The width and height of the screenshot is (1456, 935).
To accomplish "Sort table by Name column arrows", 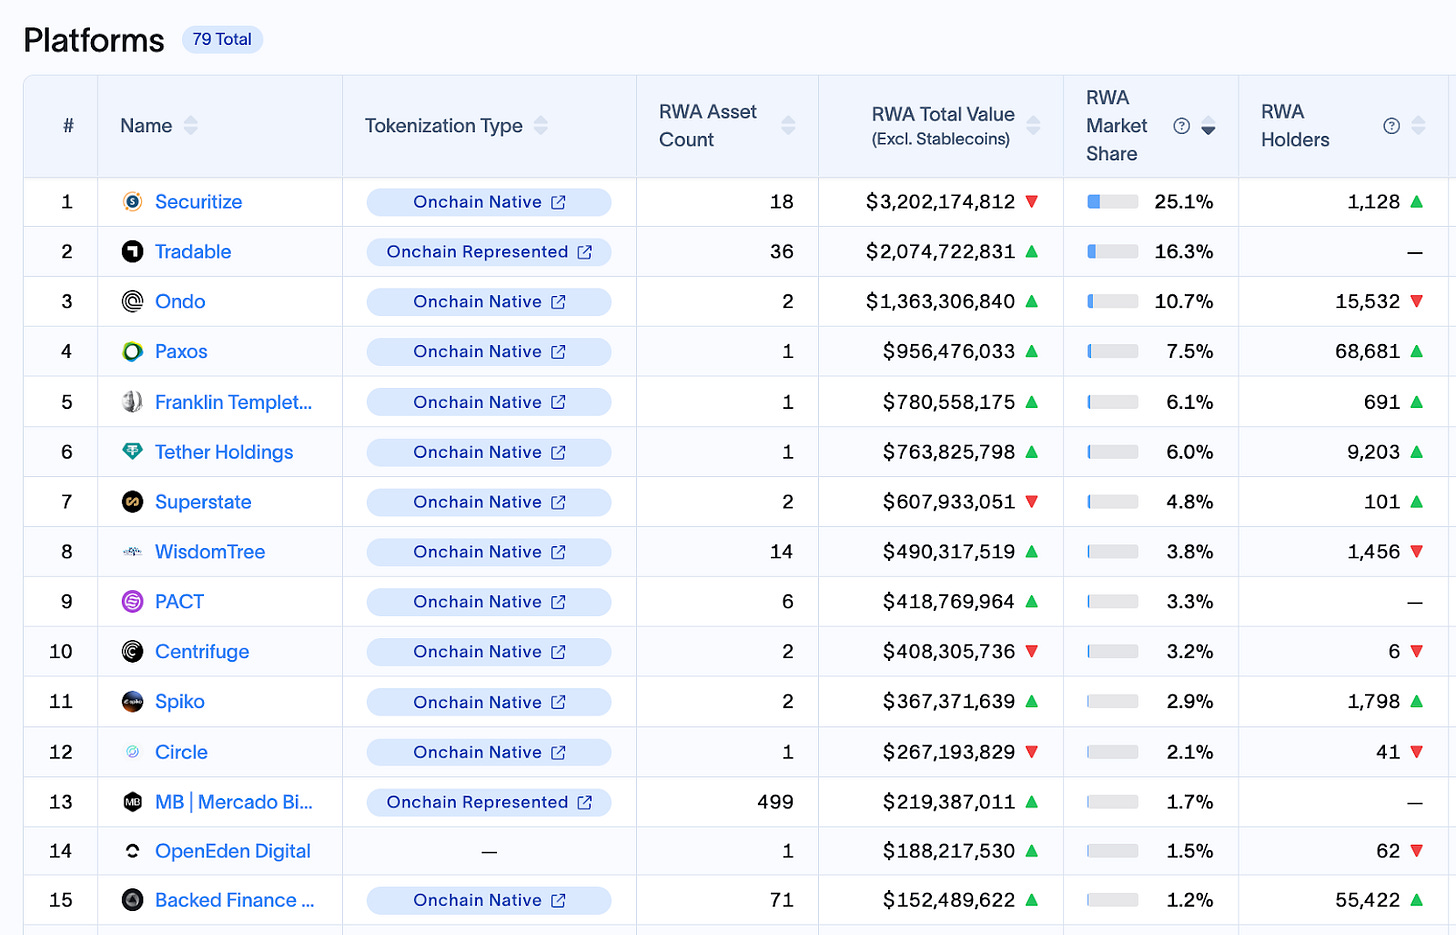I will pyautogui.click(x=191, y=126).
